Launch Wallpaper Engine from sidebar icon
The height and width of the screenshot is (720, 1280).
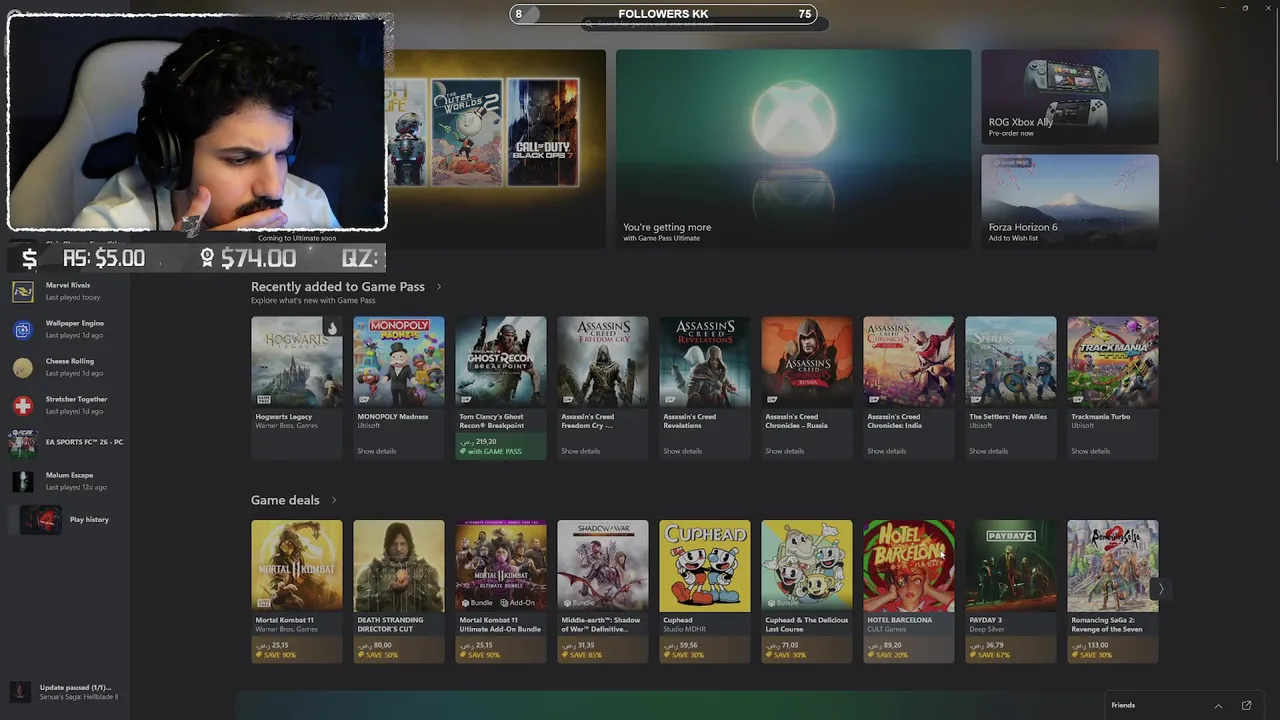tap(23, 329)
